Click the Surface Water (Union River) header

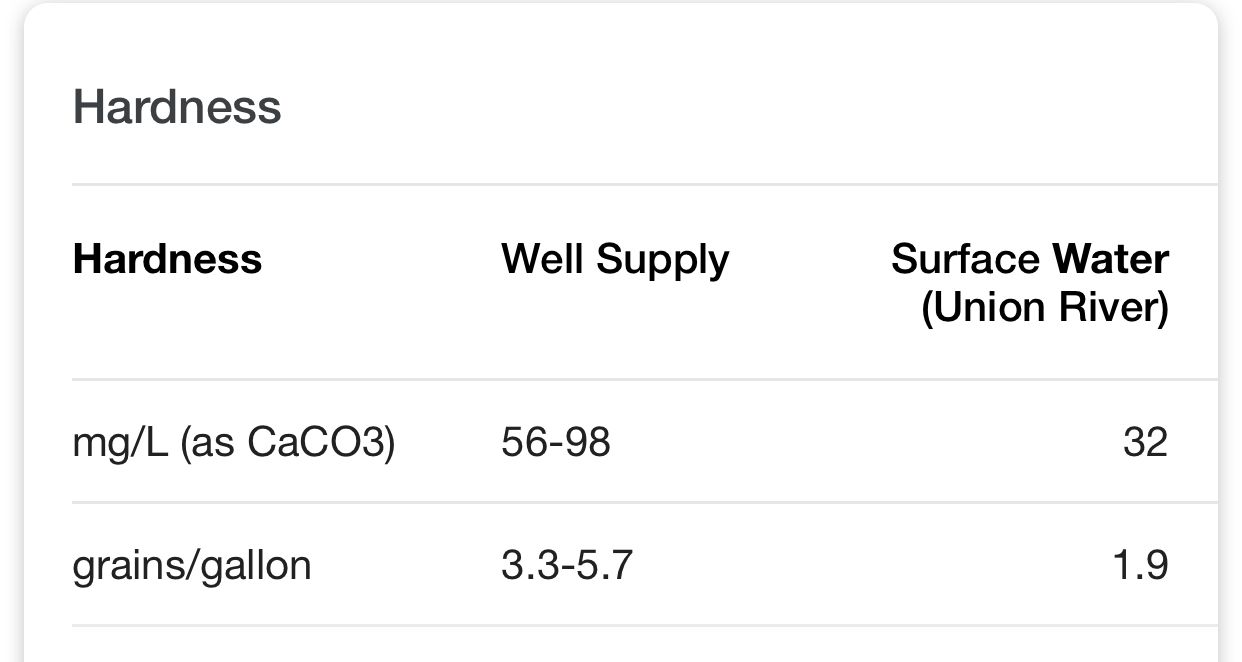click(1029, 283)
